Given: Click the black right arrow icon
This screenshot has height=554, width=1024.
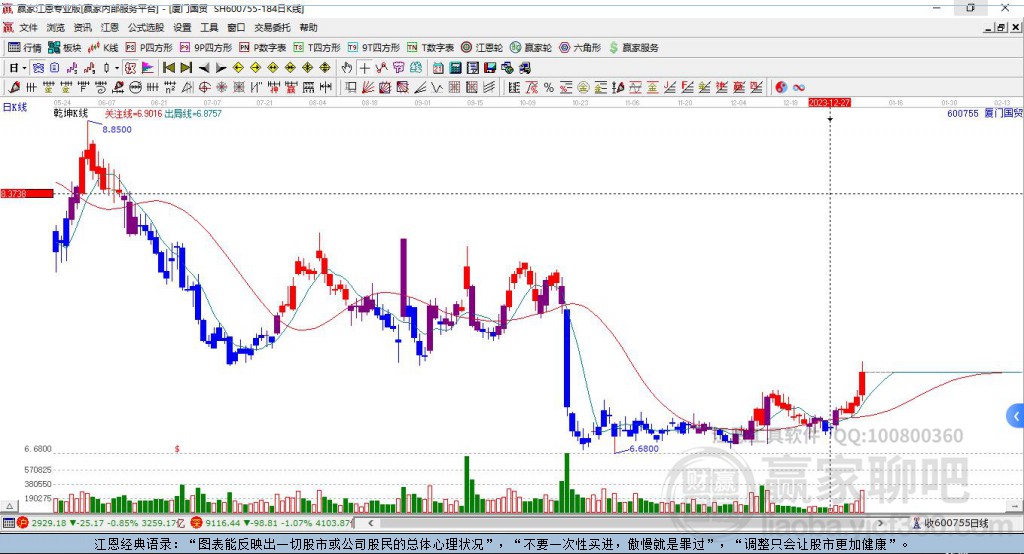Looking at the screenshot, I should click(x=221, y=68).
